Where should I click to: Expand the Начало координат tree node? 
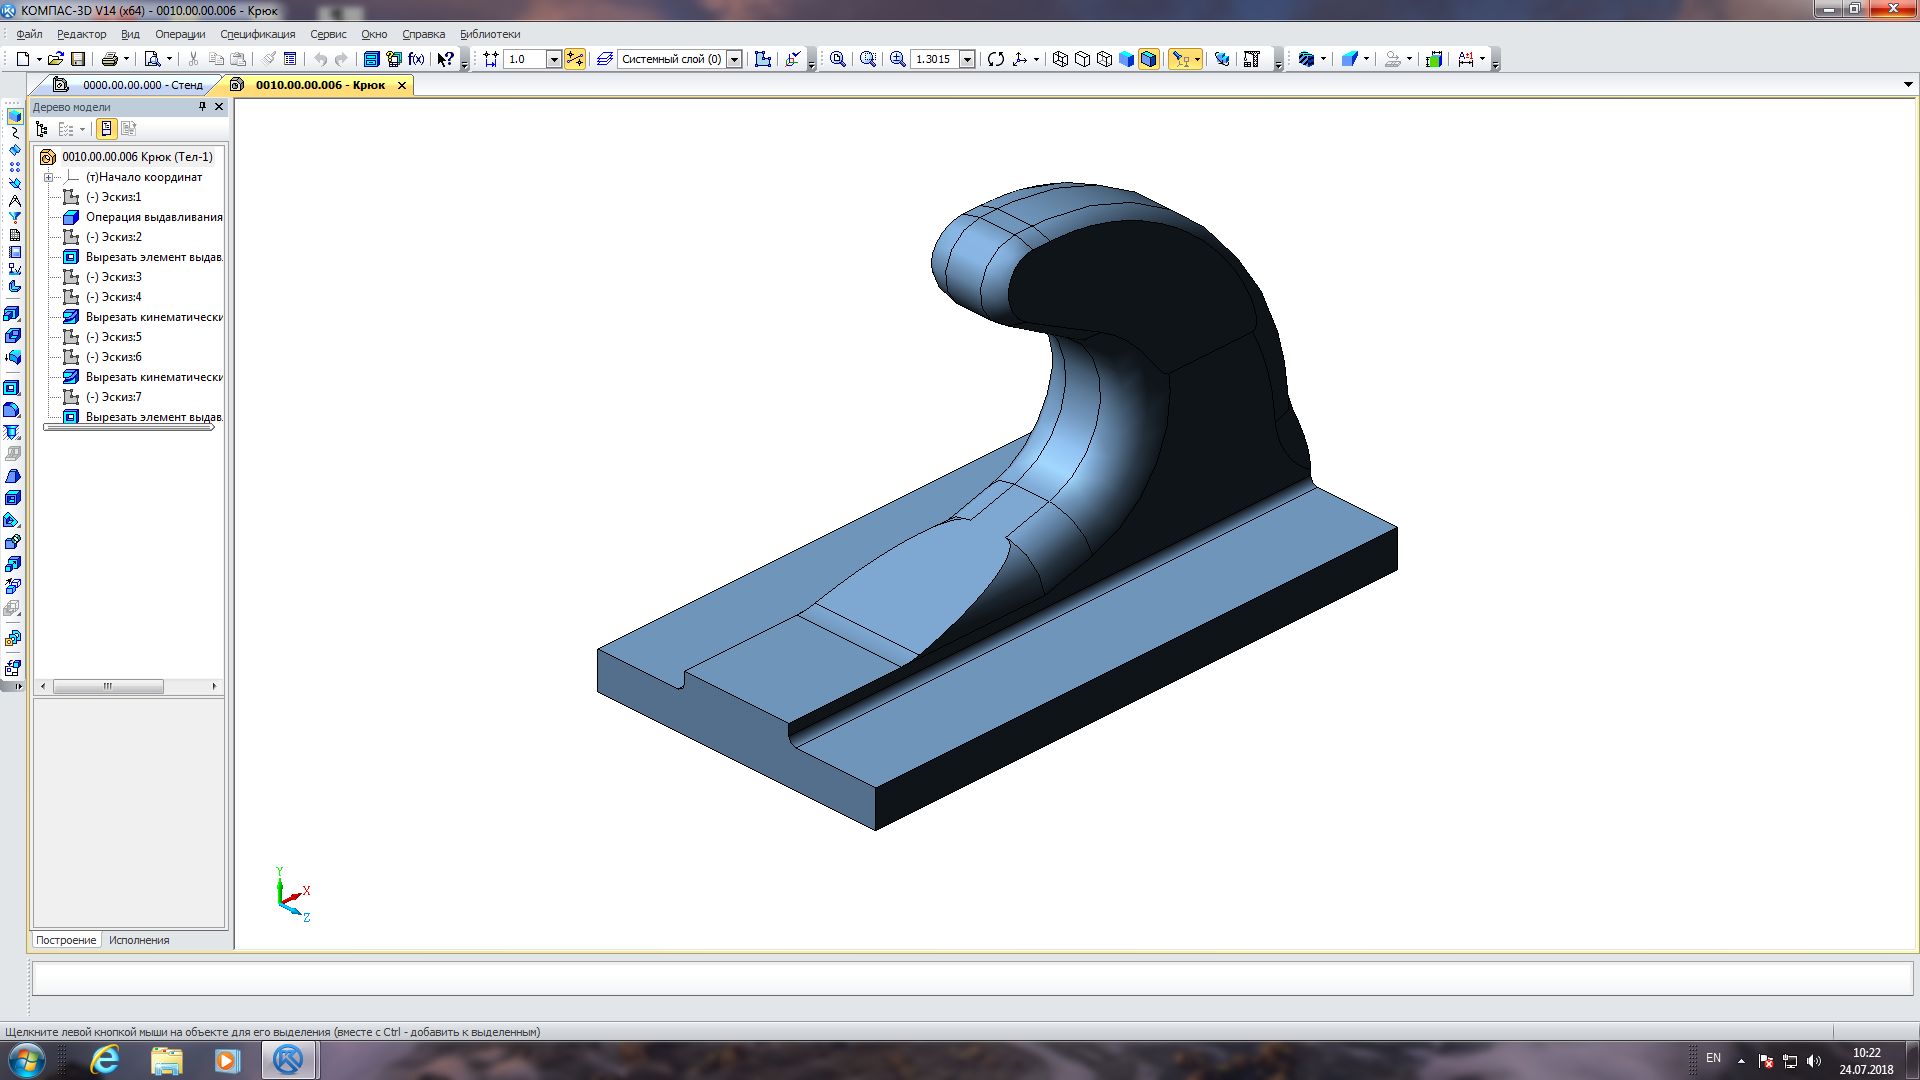click(x=48, y=177)
